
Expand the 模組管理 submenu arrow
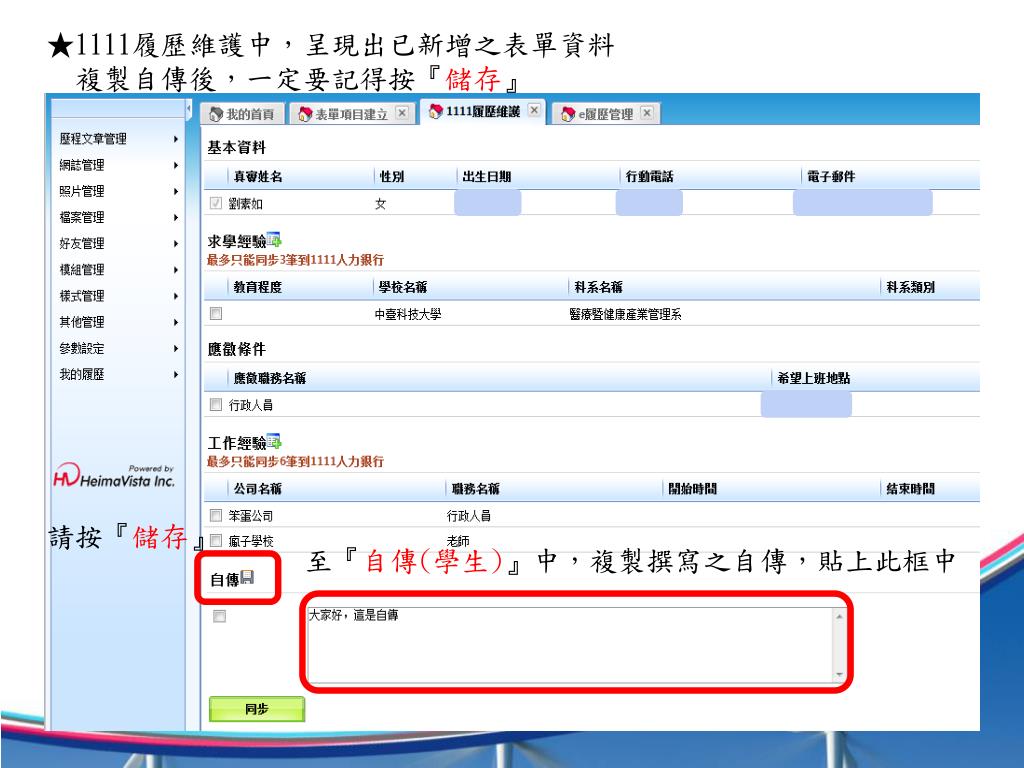(x=176, y=270)
